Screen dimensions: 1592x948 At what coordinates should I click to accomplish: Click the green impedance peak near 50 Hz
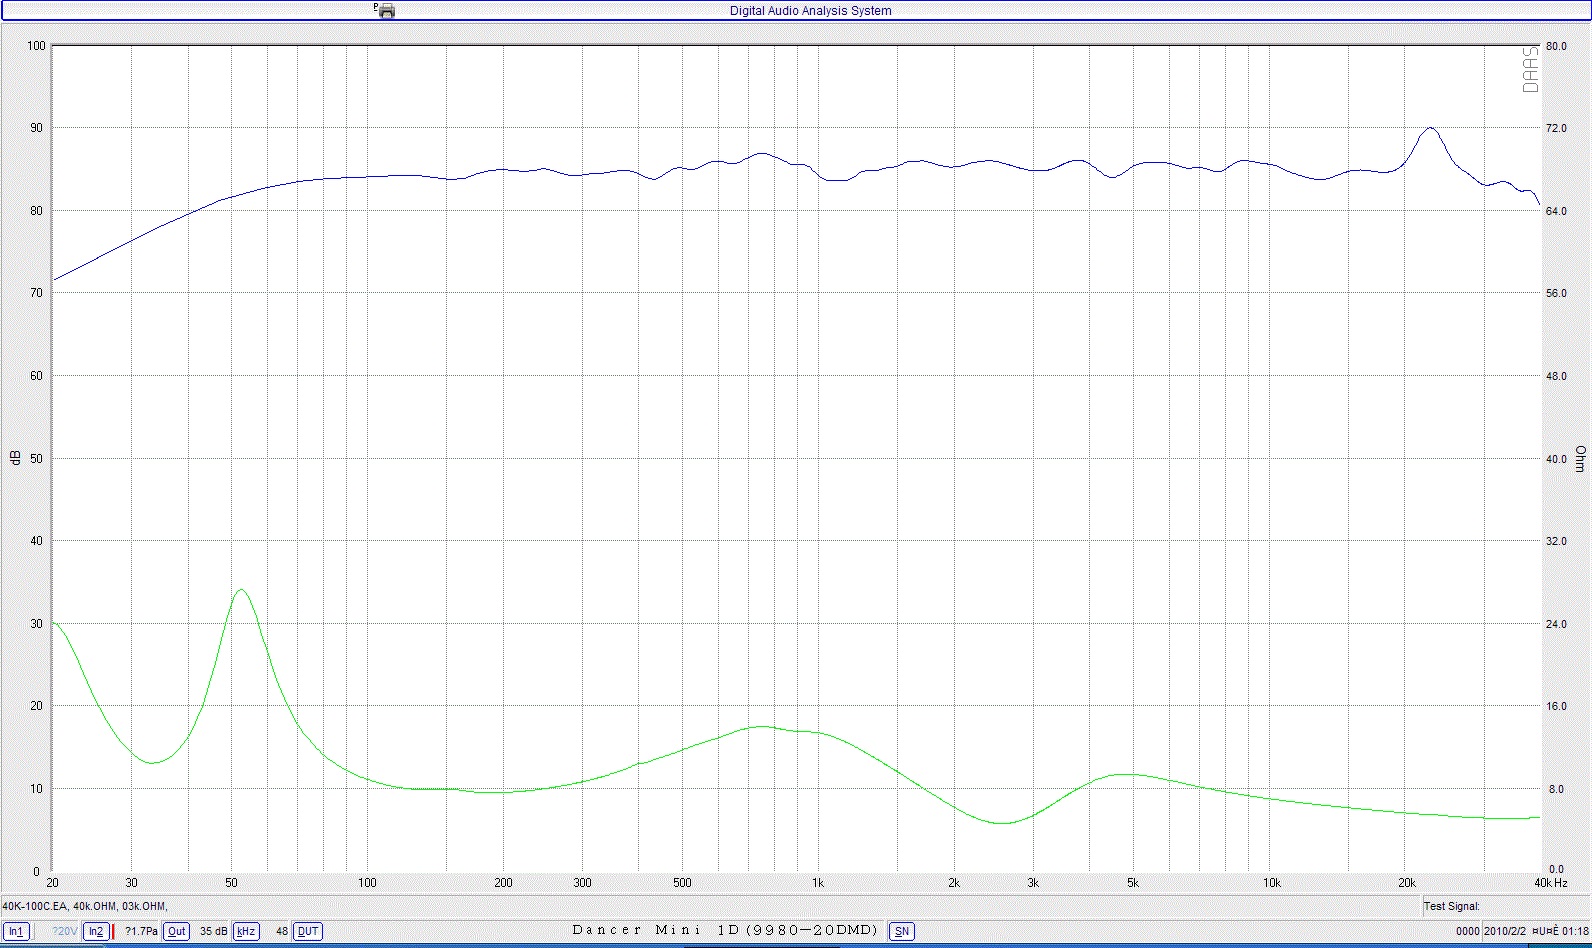(x=241, y=590)
